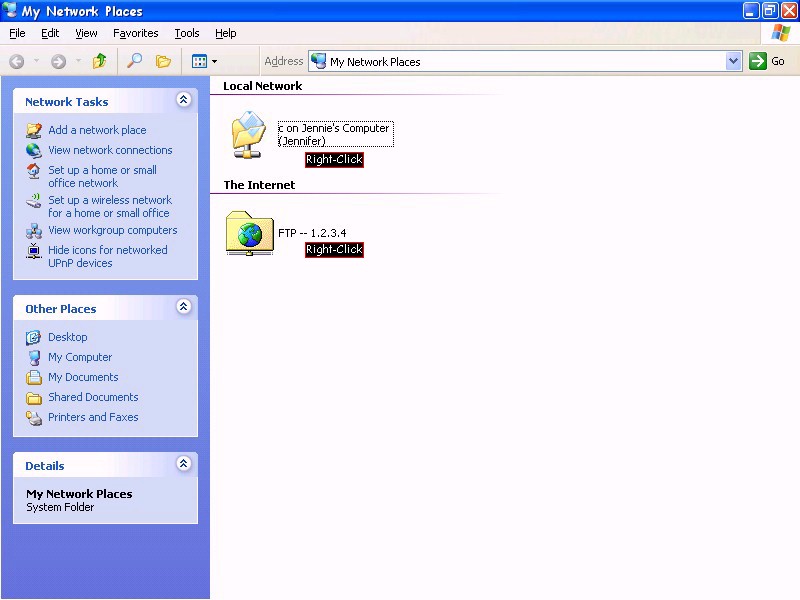Image resolution: width=800 pixels, height=600 pixels.
Task: Click the My Computer icon
Action: pyautogui.click(x=34, y=358)
